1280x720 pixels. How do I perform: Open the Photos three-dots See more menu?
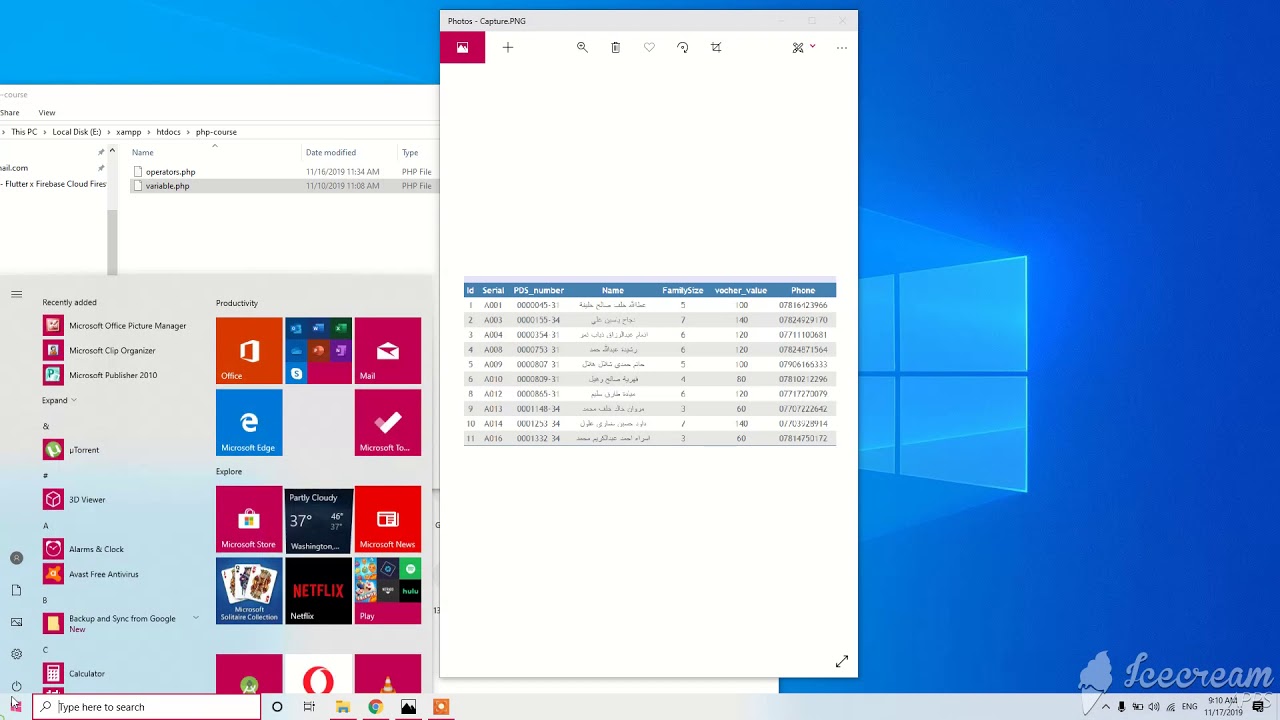(x=842, y=47)
